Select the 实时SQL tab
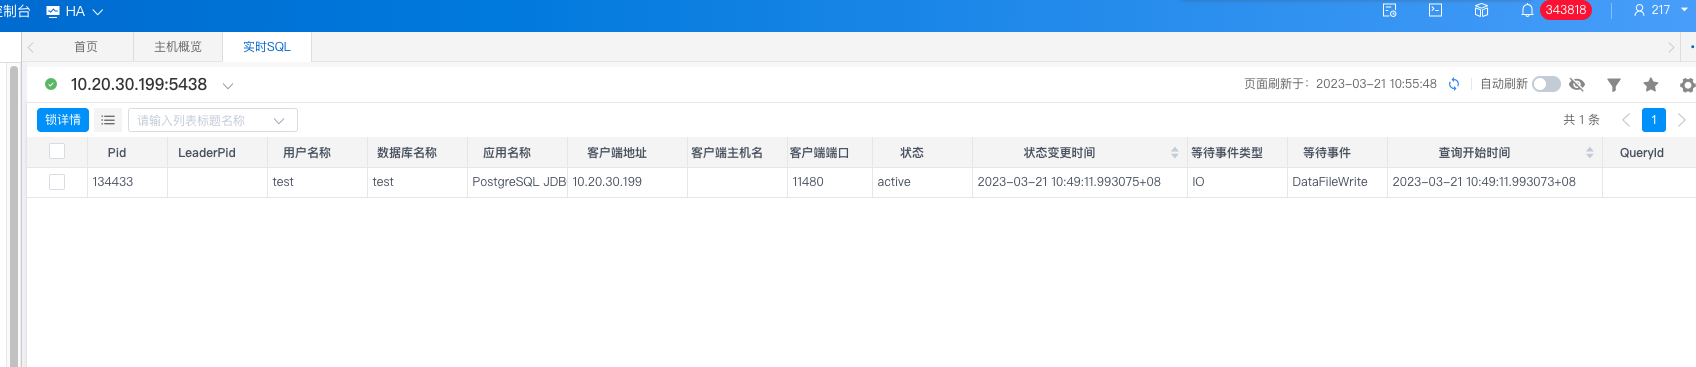 point(267,47)
